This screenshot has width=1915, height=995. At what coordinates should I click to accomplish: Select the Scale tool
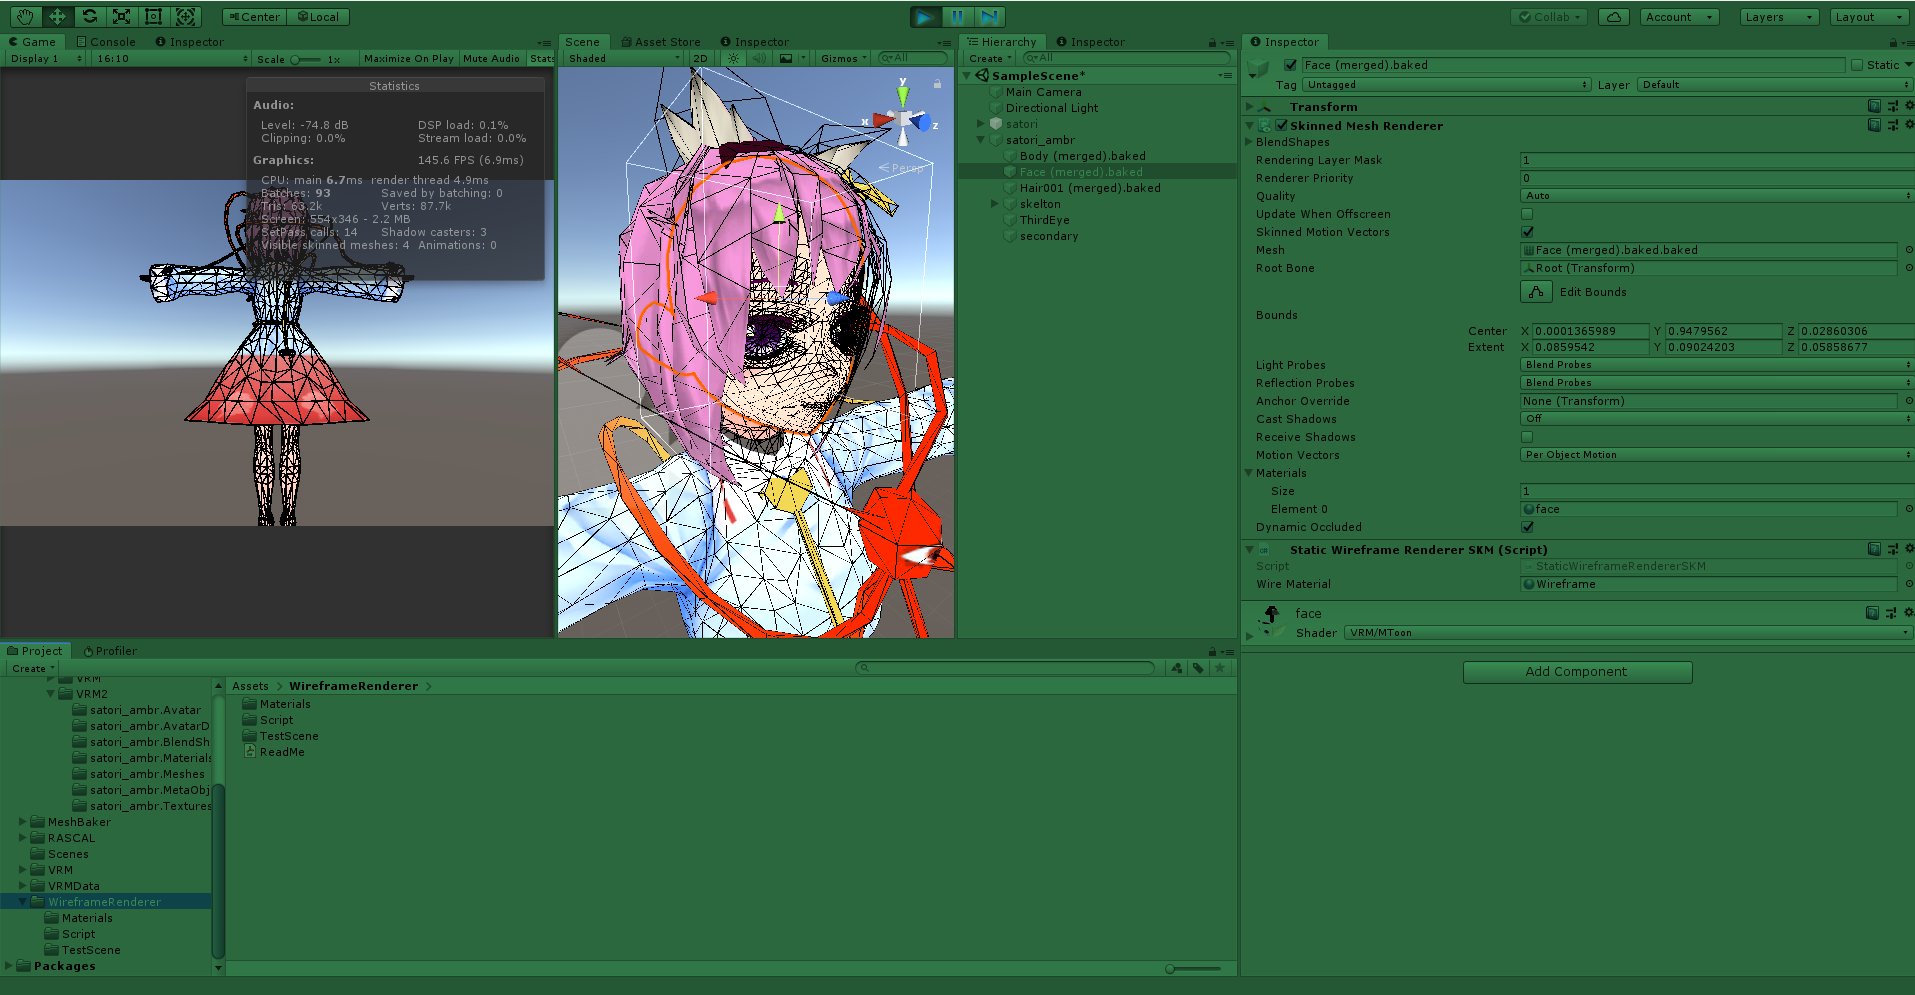[121, 17]
